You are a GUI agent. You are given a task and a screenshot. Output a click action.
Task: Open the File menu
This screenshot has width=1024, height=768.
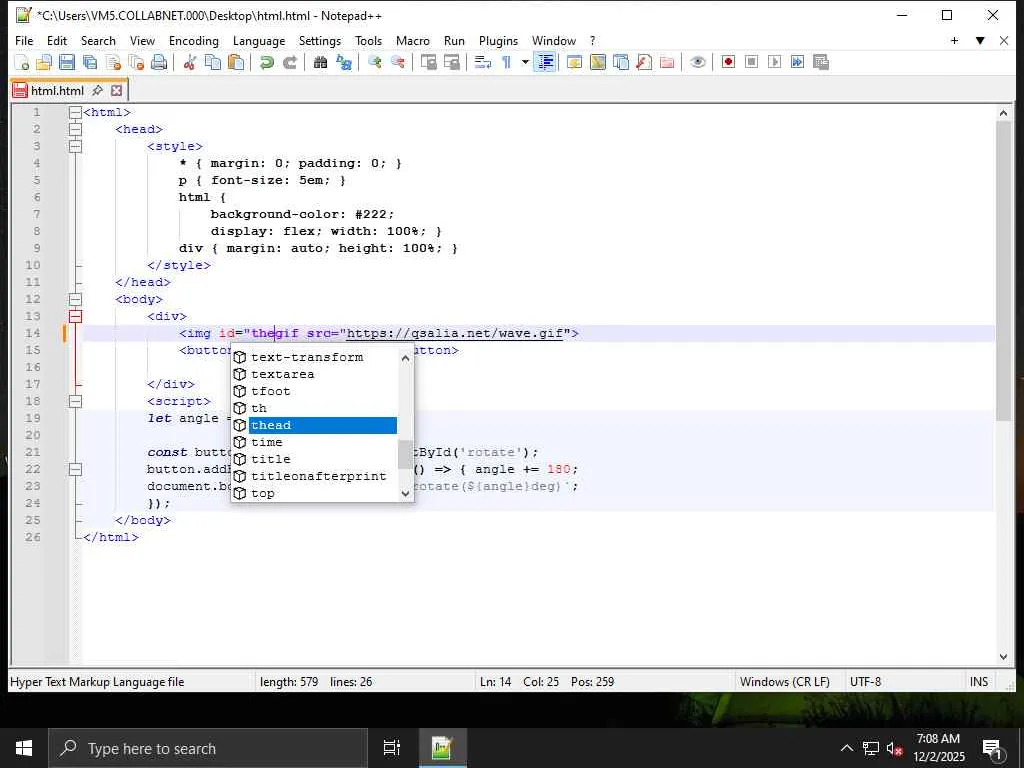24,40
